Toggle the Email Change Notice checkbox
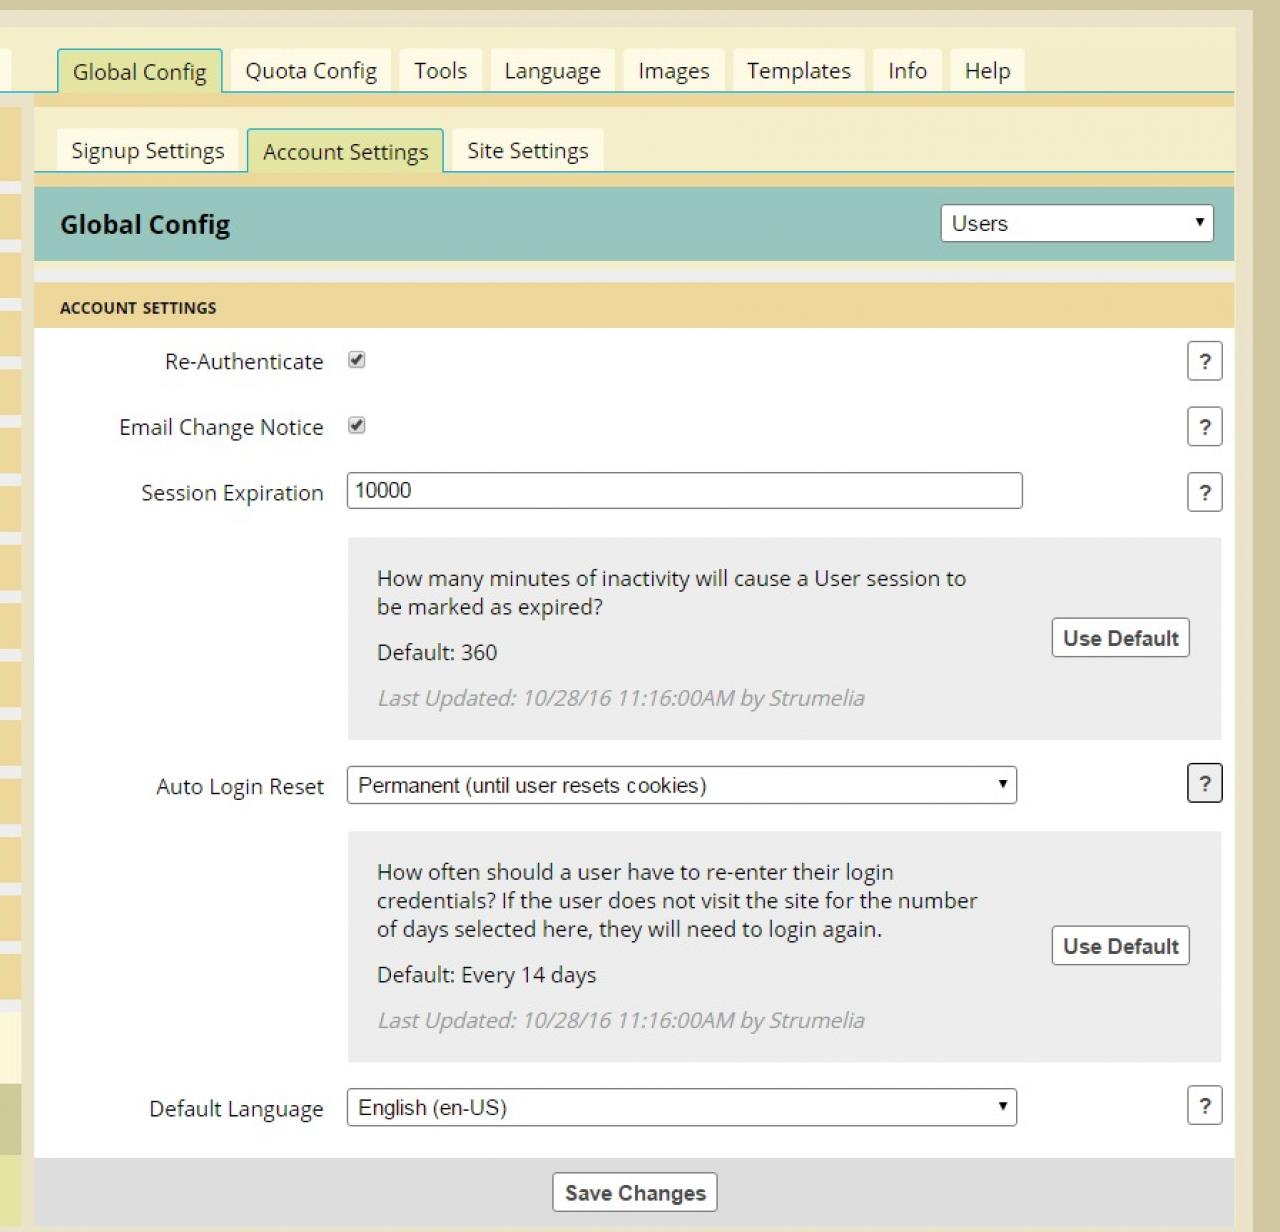 point(357,426)
